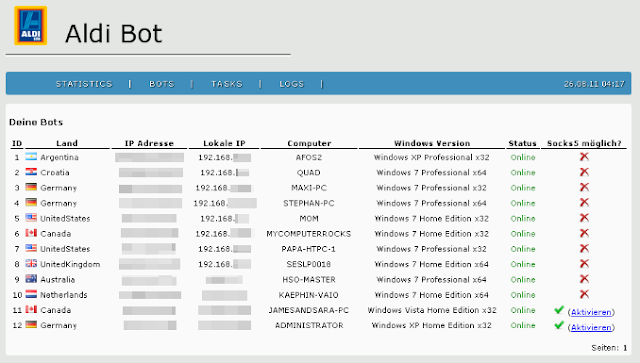Screen dimensions: 640x363
Task: Click the Status column header
Action: coord(522,143)
